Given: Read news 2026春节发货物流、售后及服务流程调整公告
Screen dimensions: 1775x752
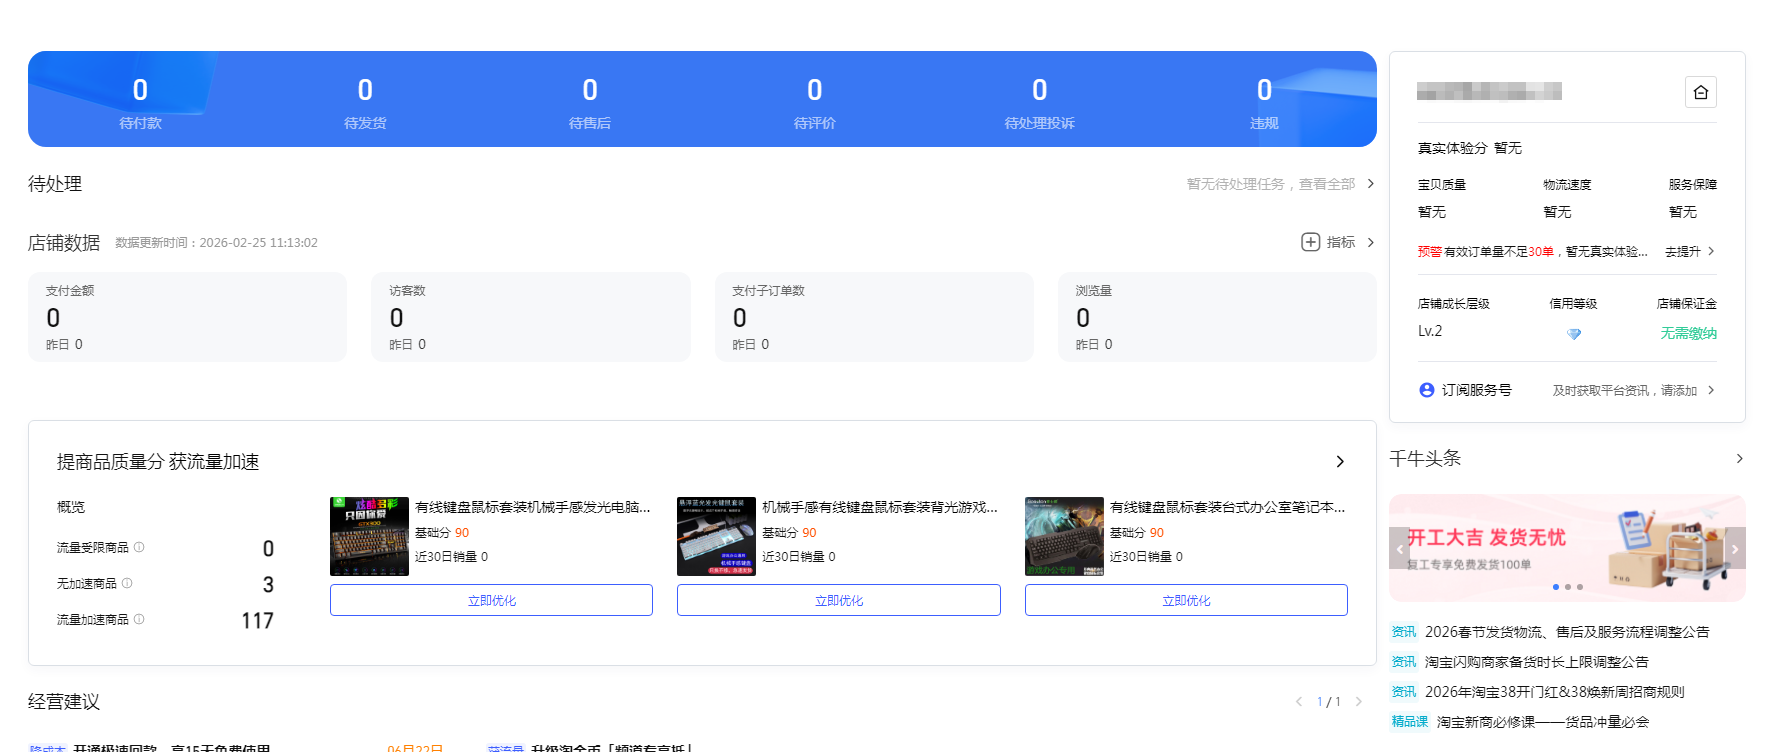Looking at the screenshot, I should [1567, 632].
